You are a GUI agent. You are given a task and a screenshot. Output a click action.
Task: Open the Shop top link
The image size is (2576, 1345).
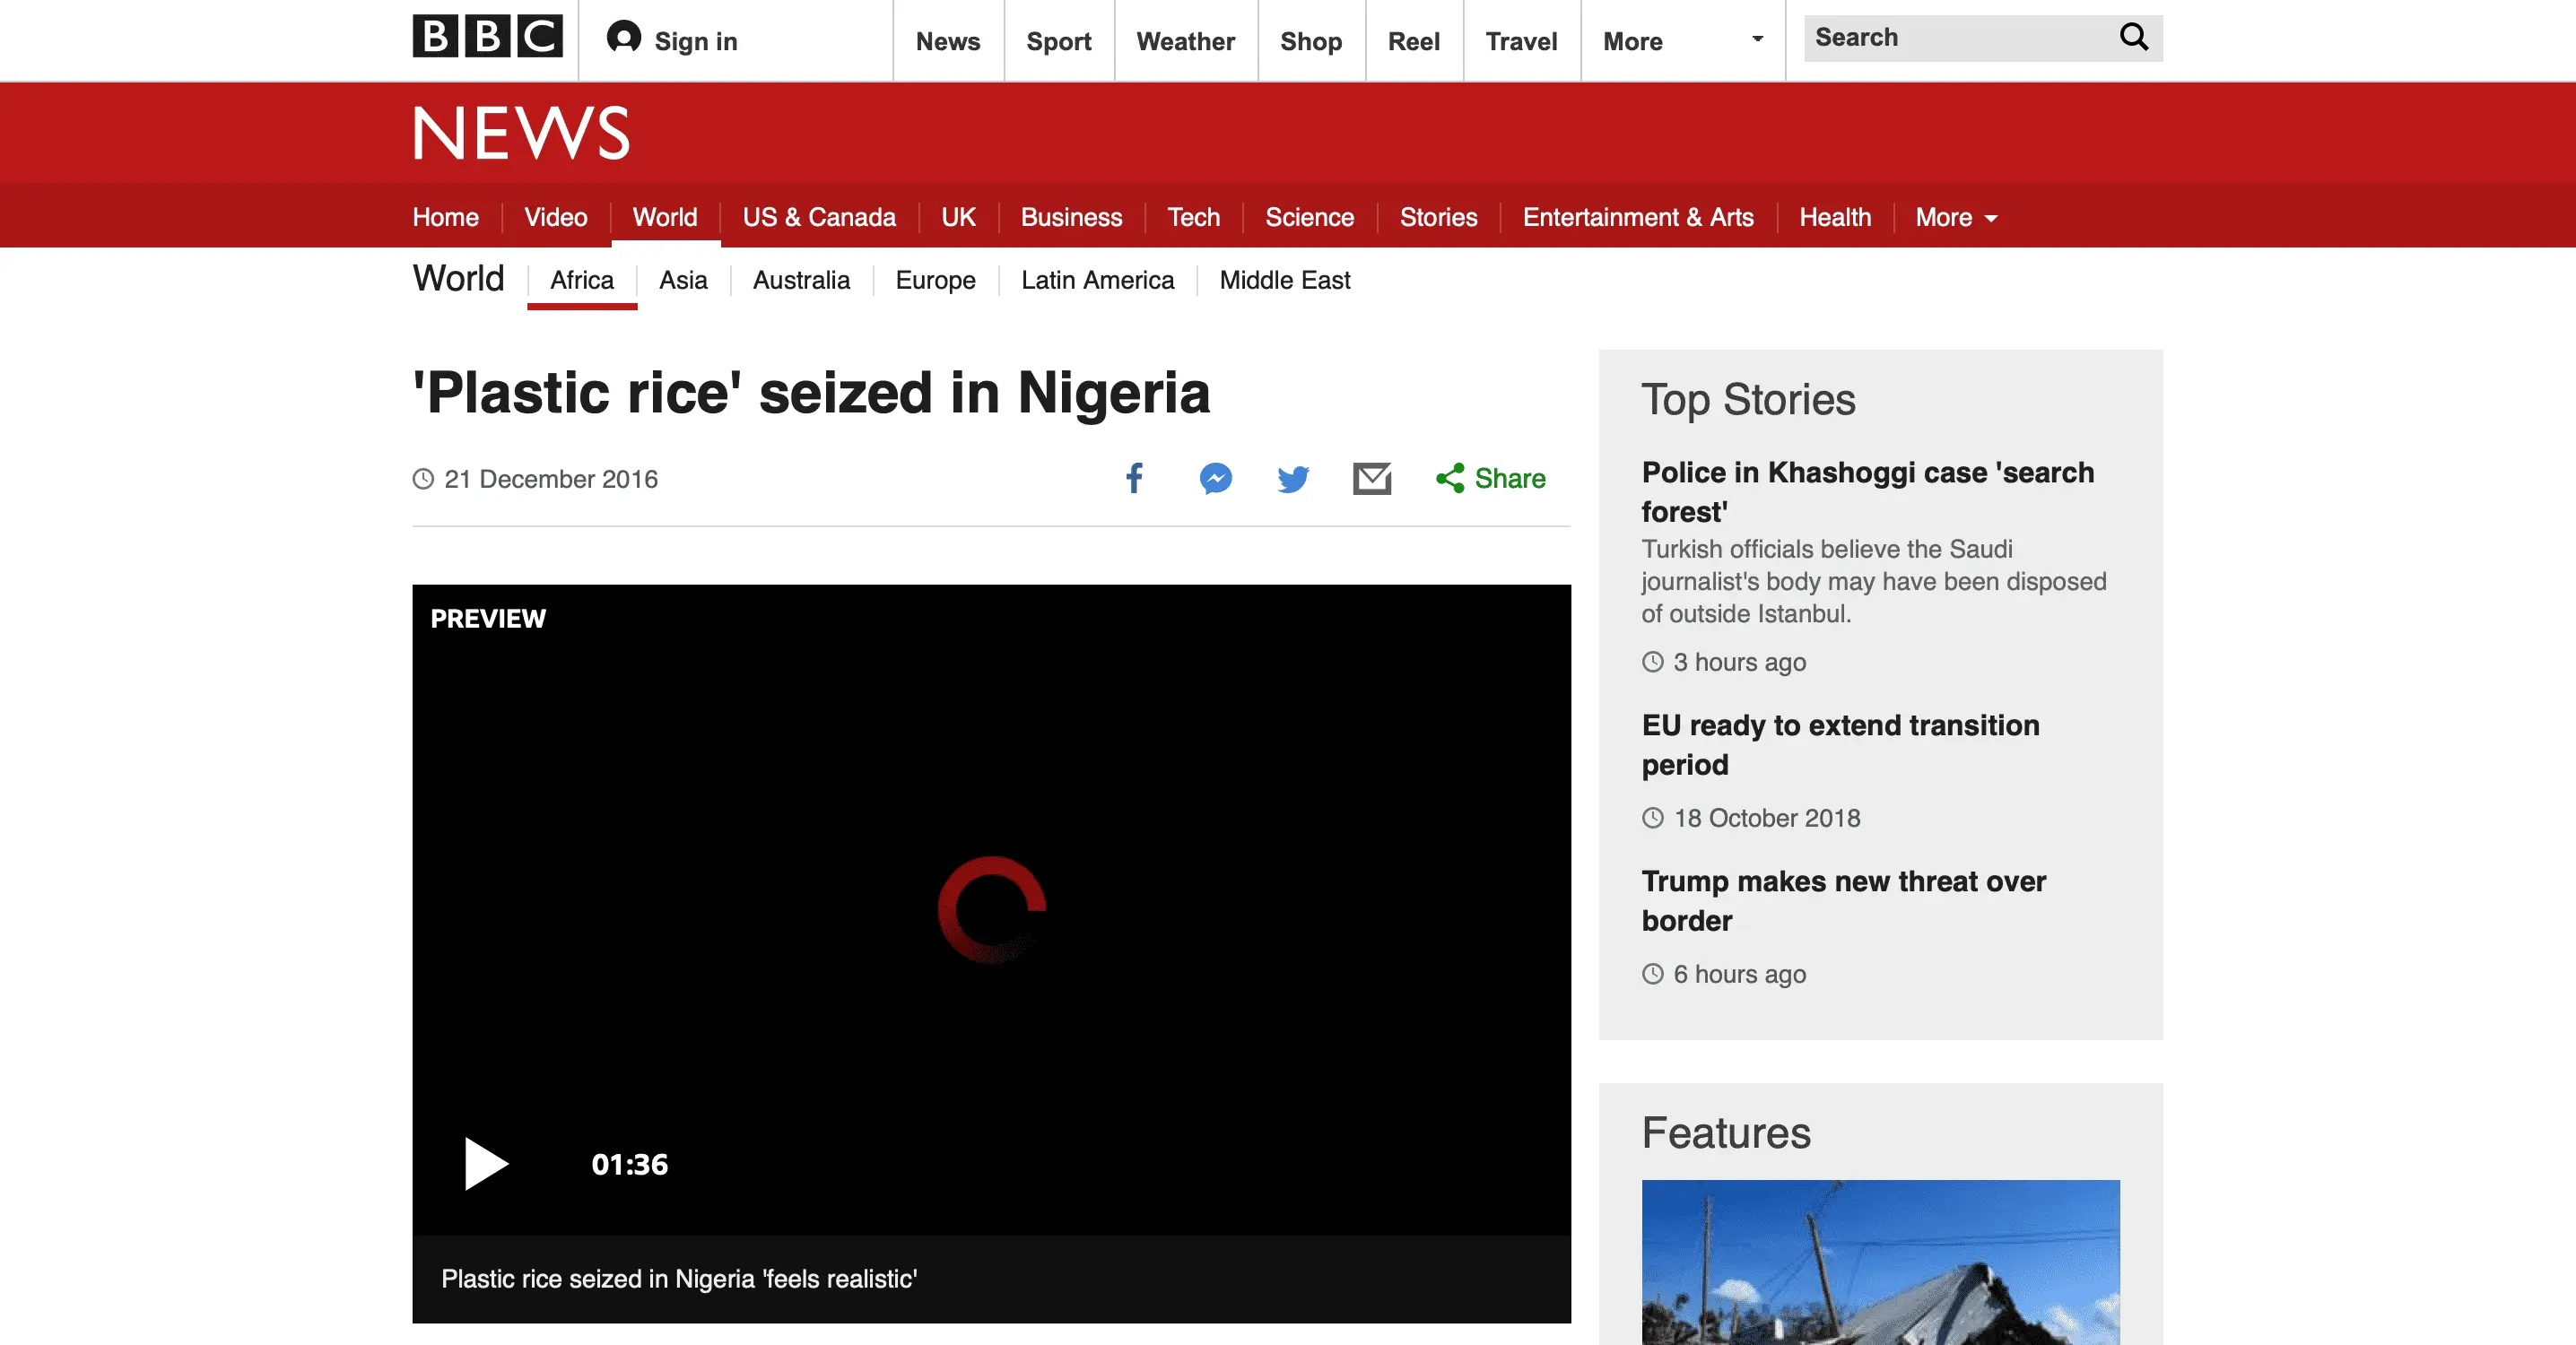click(1311, 41)
